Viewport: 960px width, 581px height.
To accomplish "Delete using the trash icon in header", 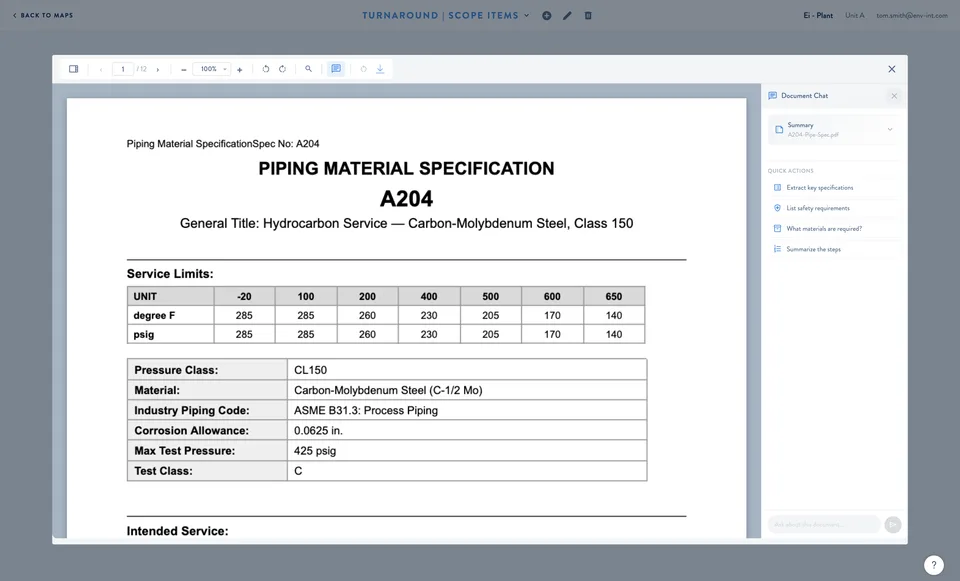I will tap(588, 15).
